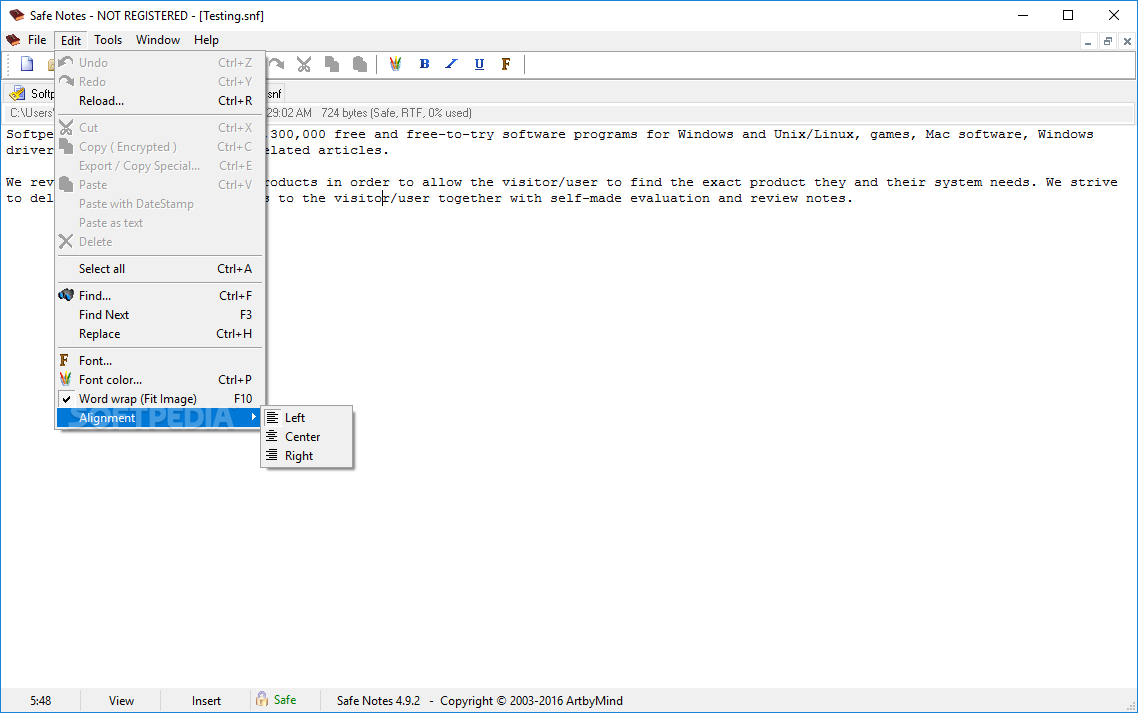Click the Find binoculars icon in menu
Viewport: 1138px width, 713px height.
click(x=66, y=295)
